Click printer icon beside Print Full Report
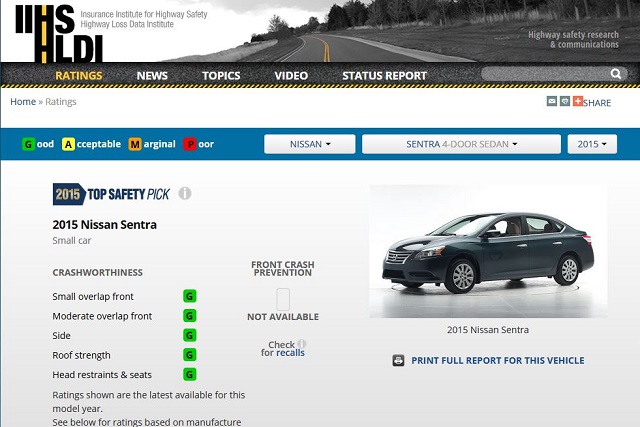This screenshot has height=427, width=640. [x=398, y=360]
